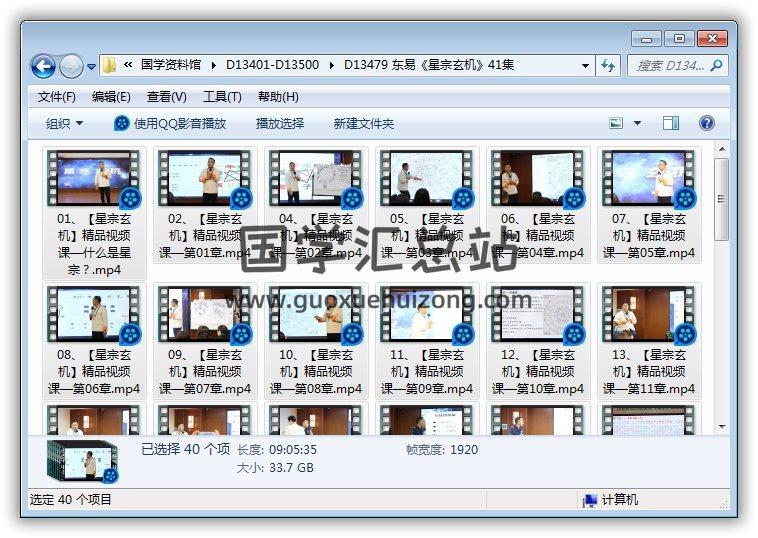
Task: Click the 新建文件夹 button
Action: [x=364, y=123]
